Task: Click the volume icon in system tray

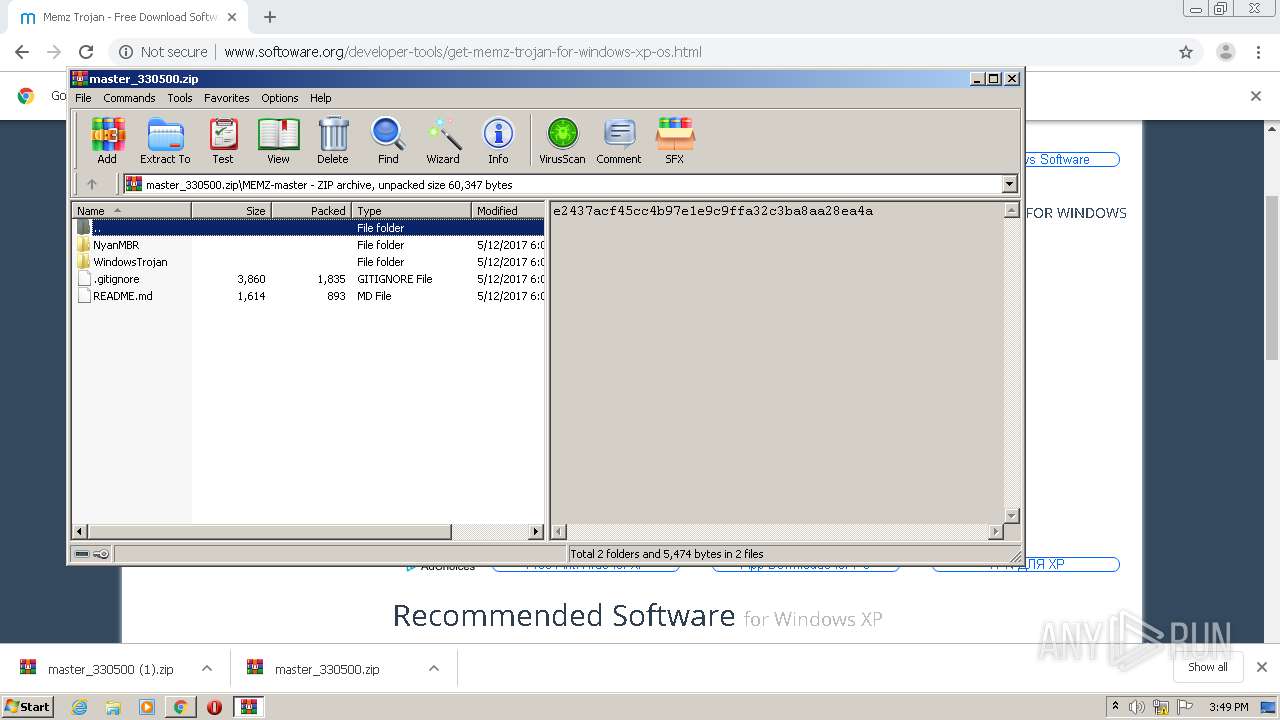Action: coord(1137,707)
